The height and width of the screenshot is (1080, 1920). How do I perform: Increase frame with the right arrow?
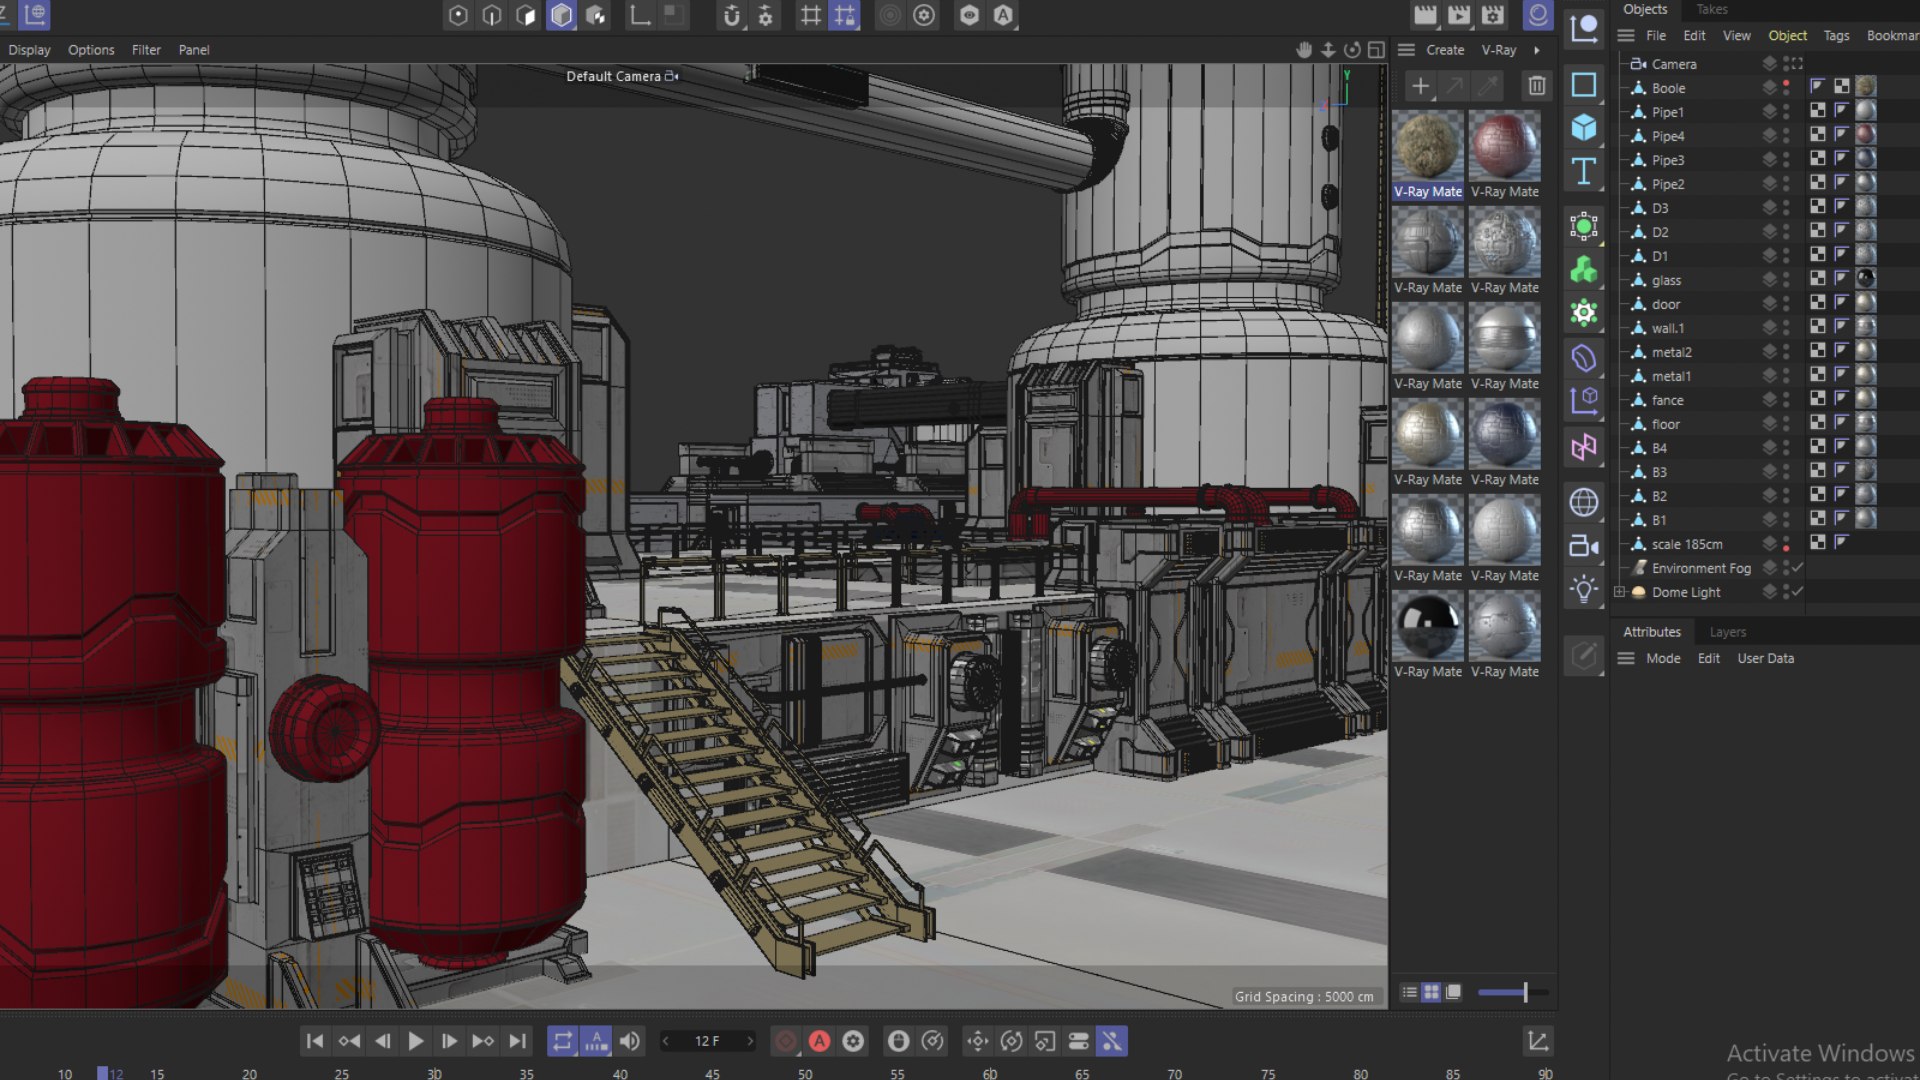tap(751, 1041)
